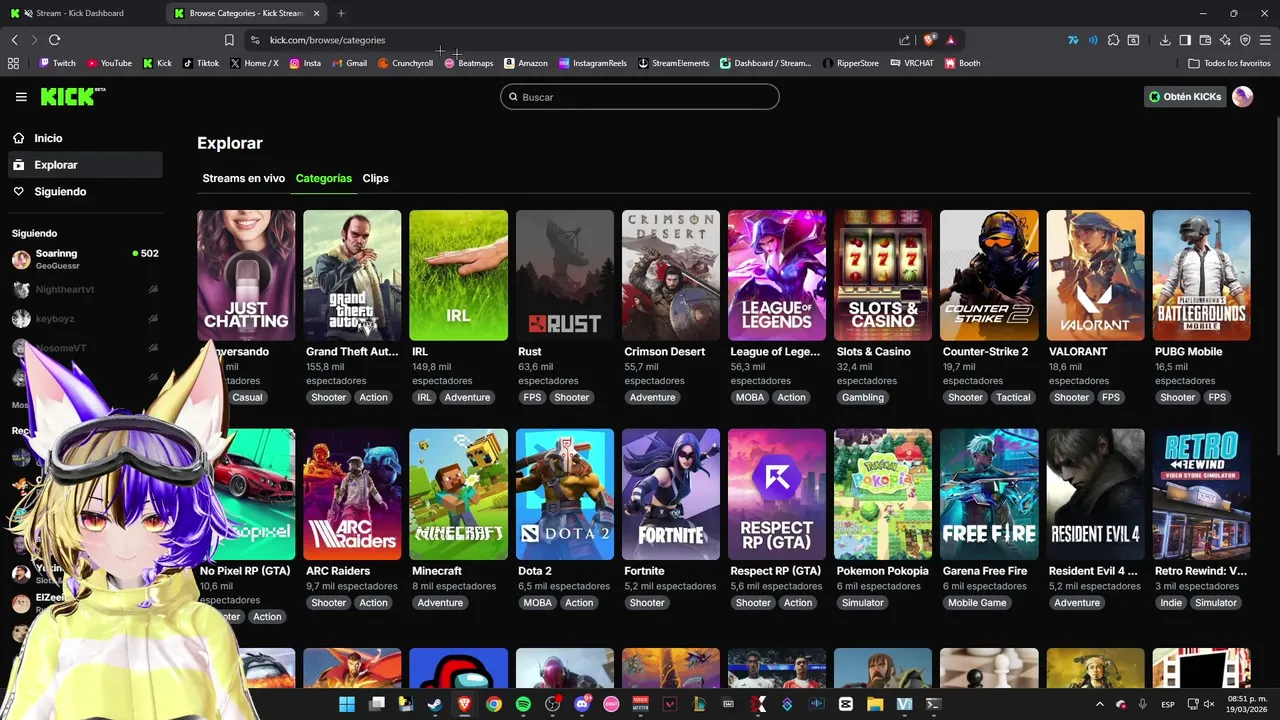This screenshot has width=1280, height=720.
Task: Open the Crunchyroll bookmark
Action: pos(405,63)
